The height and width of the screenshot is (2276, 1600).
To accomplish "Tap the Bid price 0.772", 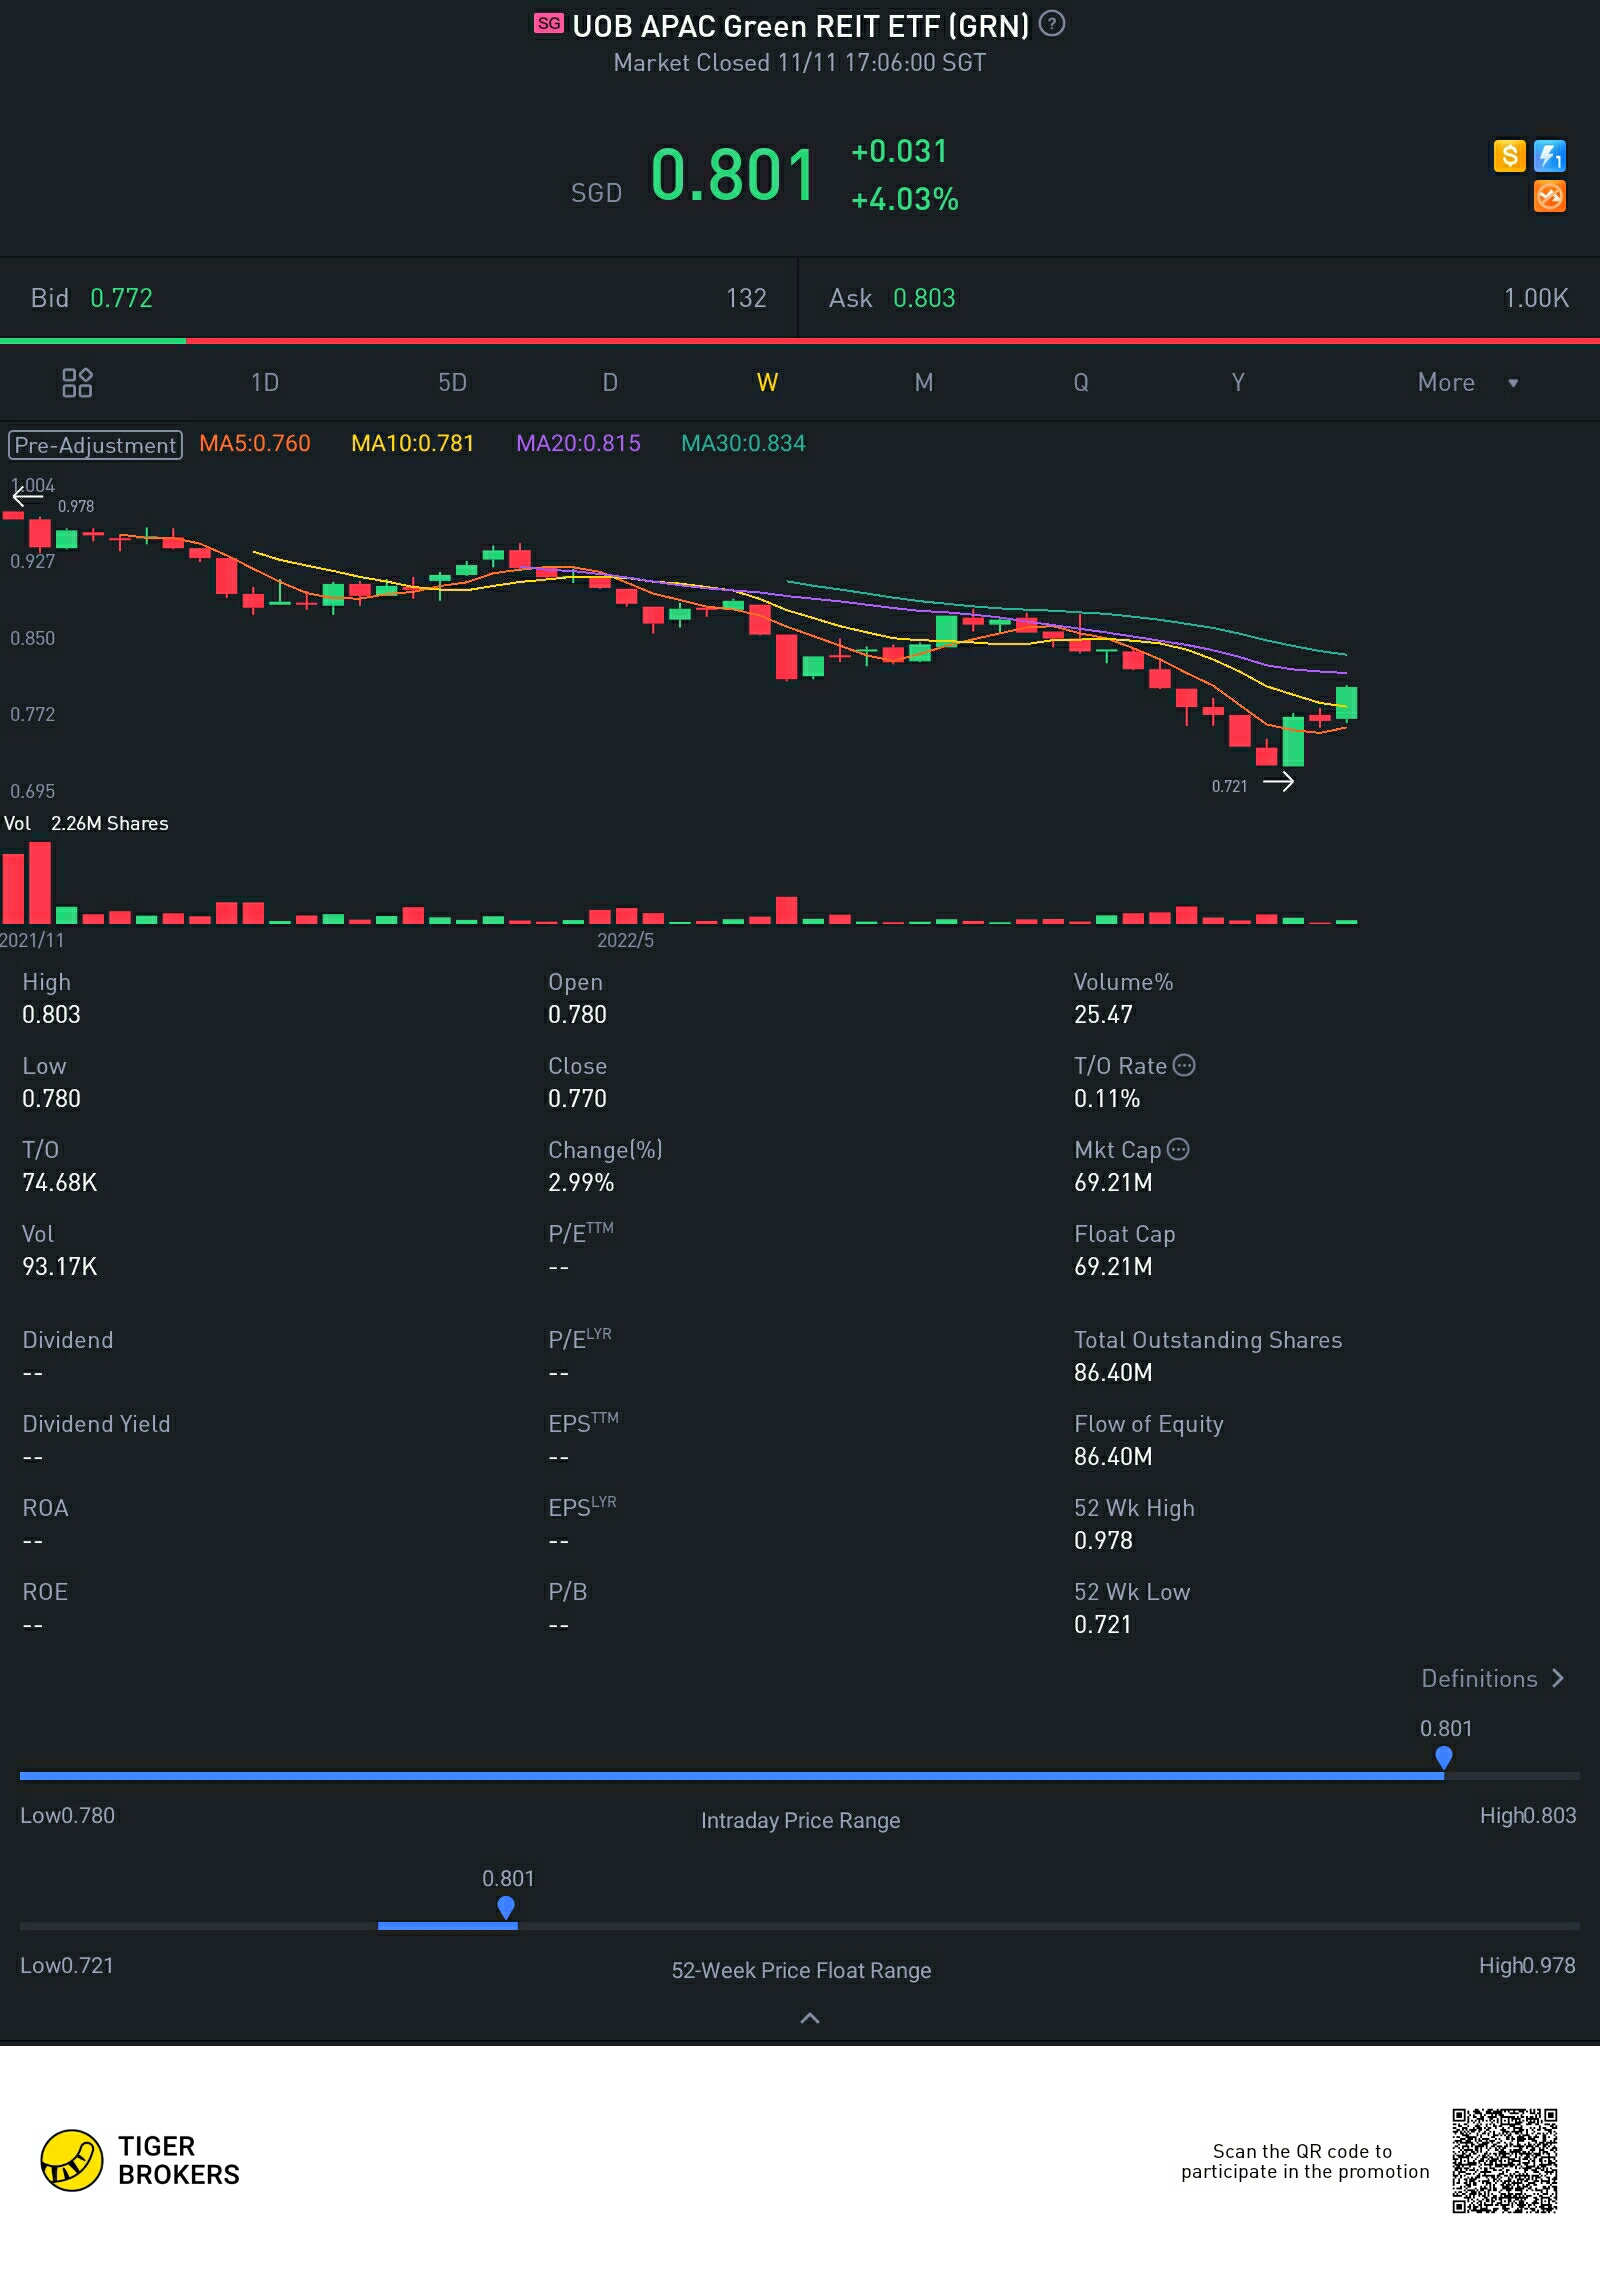I will (x=121, y=298).
